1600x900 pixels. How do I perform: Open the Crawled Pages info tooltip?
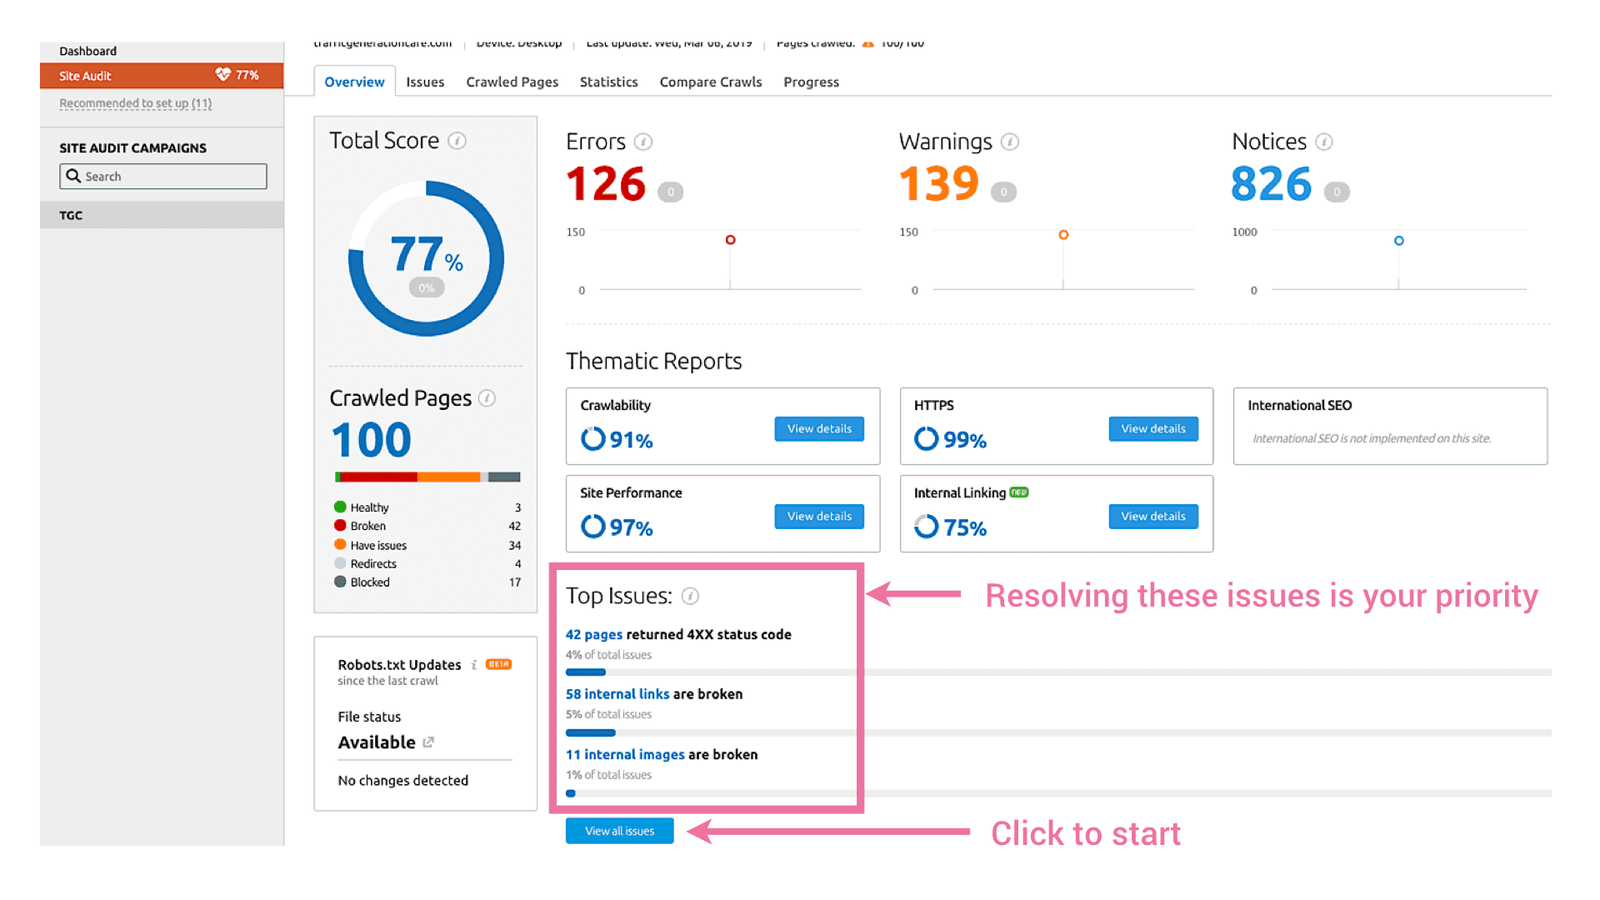click(487, 398)
